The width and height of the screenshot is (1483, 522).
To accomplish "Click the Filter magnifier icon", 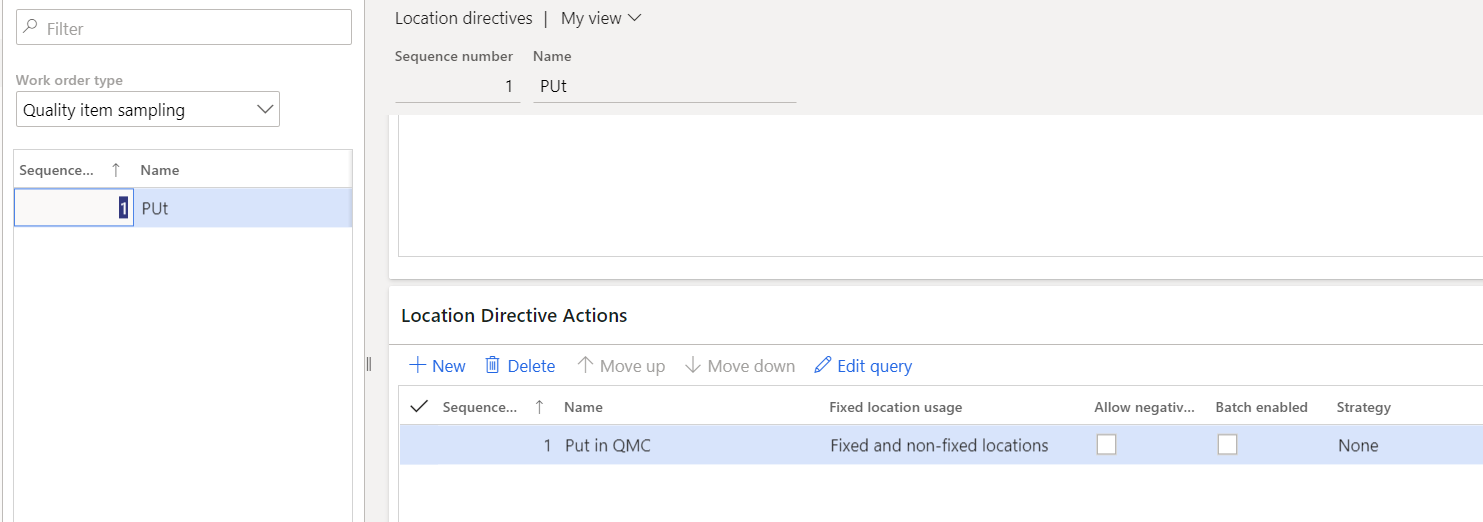I will point(31,28).
